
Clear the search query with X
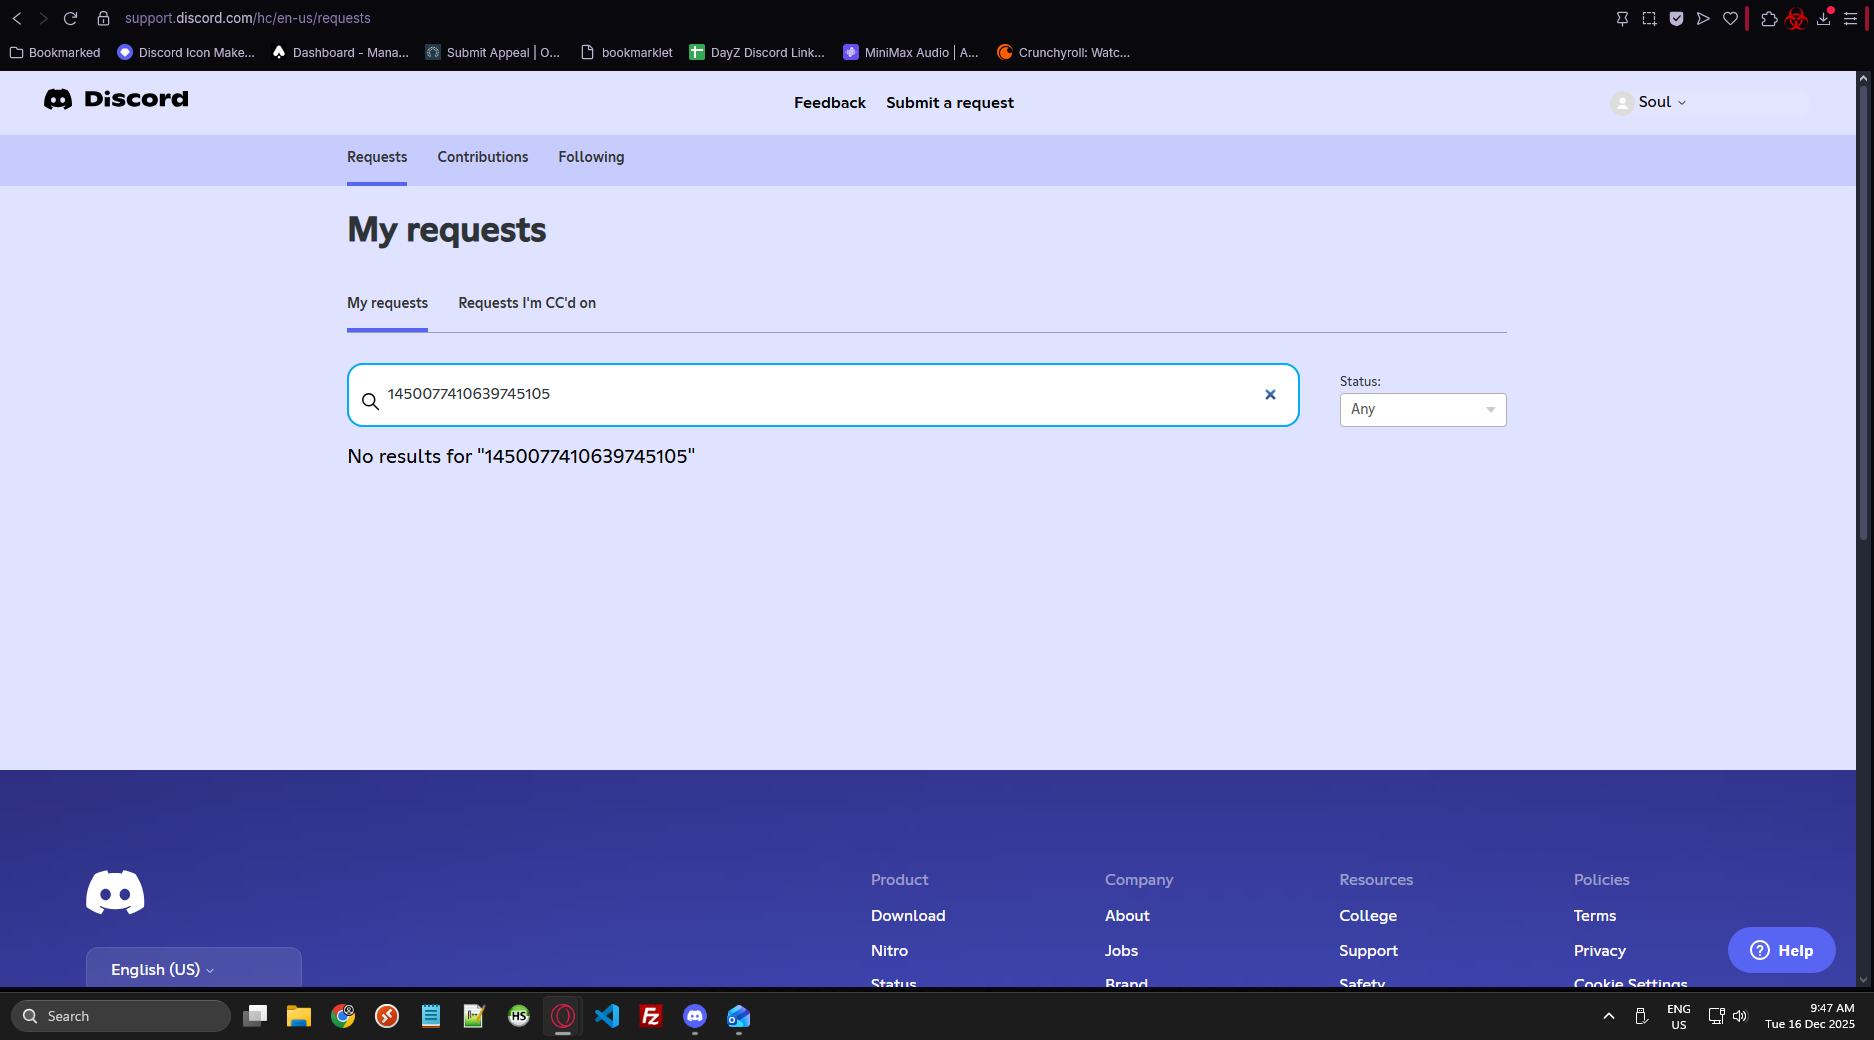1270,395
